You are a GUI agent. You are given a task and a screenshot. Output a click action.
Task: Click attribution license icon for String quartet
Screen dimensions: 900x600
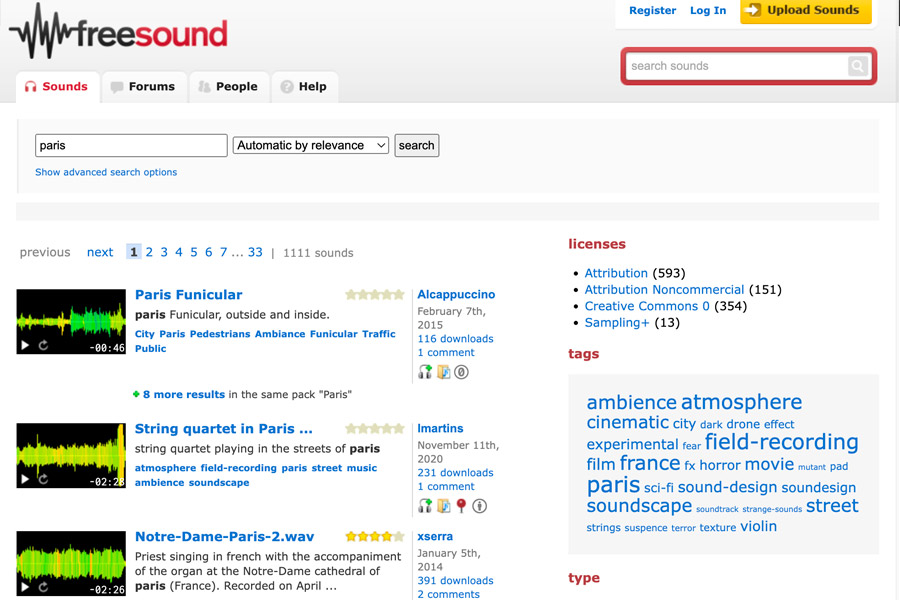[x=479, y=506]
